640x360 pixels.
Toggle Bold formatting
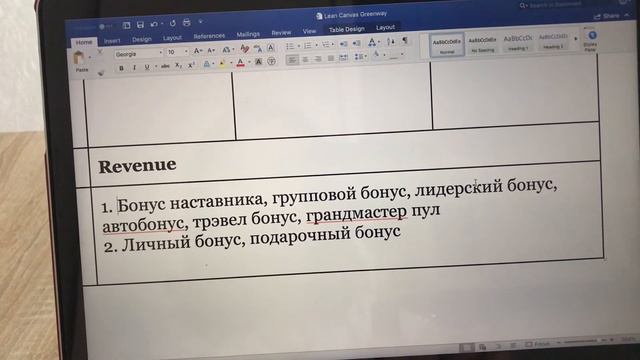pyautogui.click(x=121, y=68)
